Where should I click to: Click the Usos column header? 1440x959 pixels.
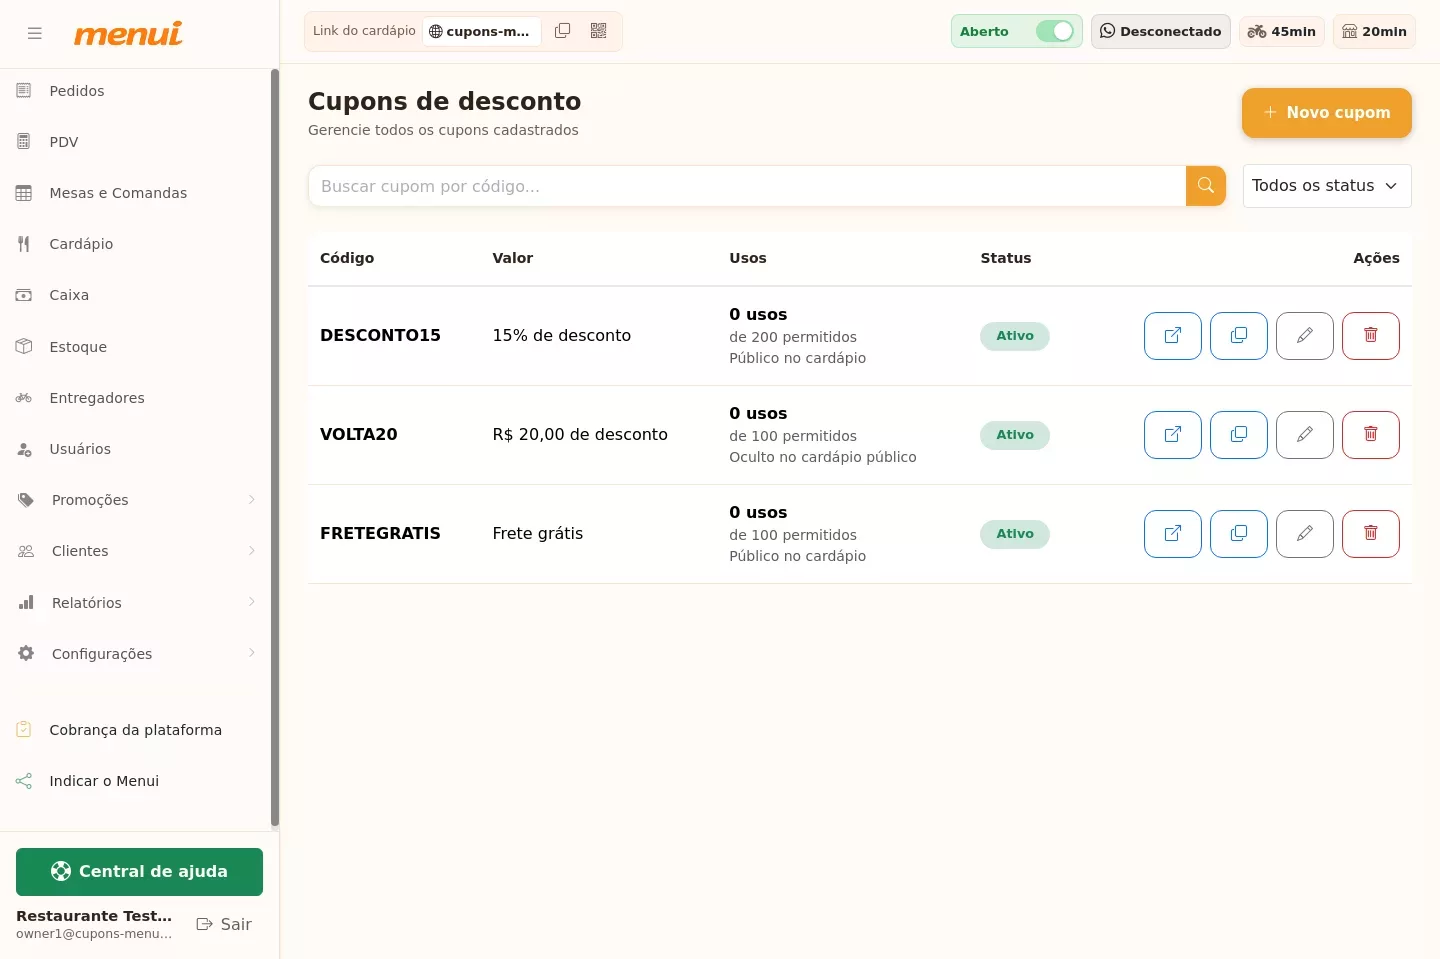pyautogui.click(x=748, y=258)
